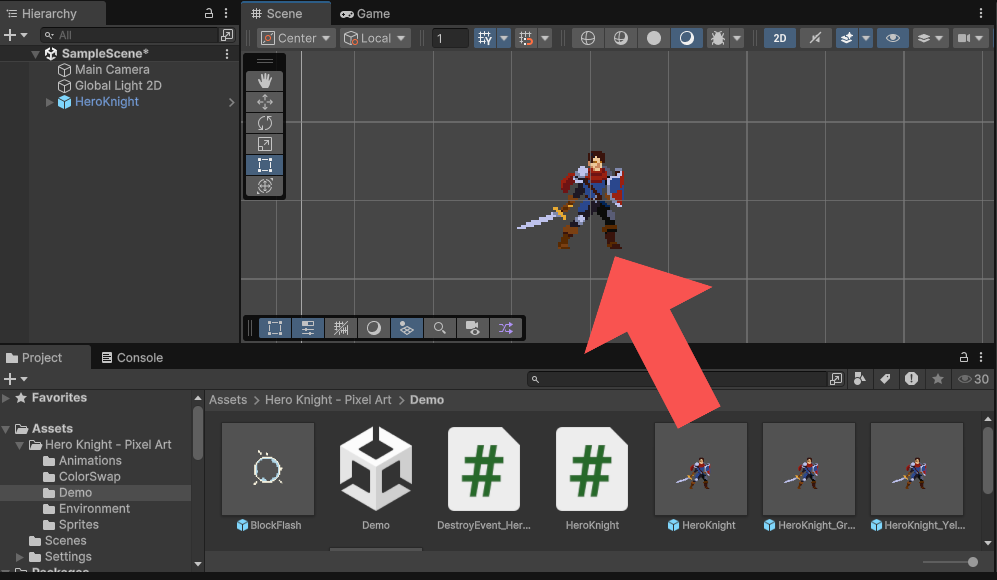Click the wireframe globe draw mode icon

pyautogui.click(x=588, y=38)
